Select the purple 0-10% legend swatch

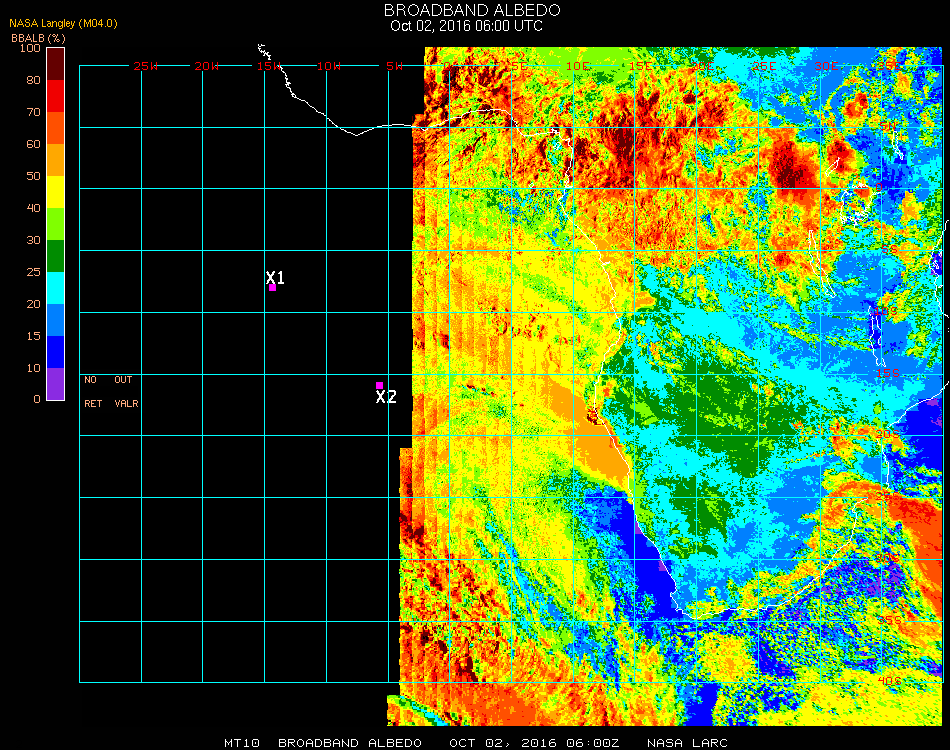[56, 384]
